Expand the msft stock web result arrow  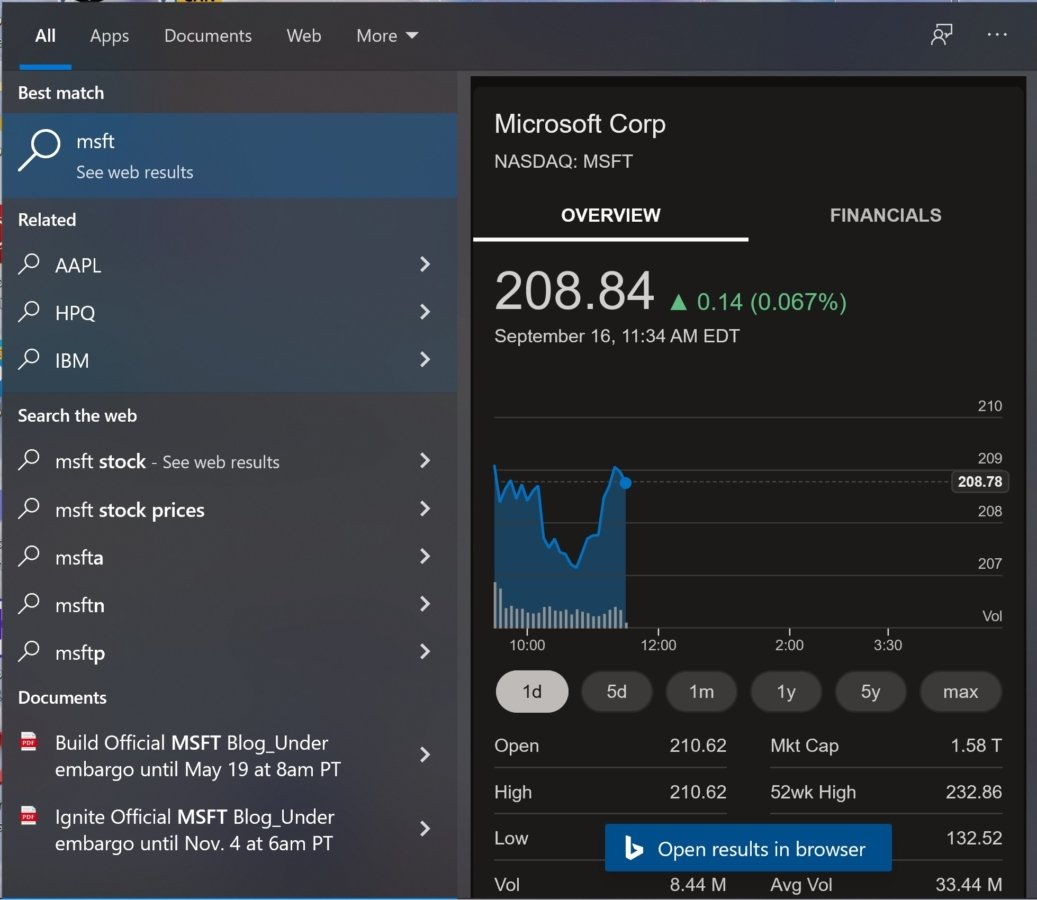pos(425,460)
